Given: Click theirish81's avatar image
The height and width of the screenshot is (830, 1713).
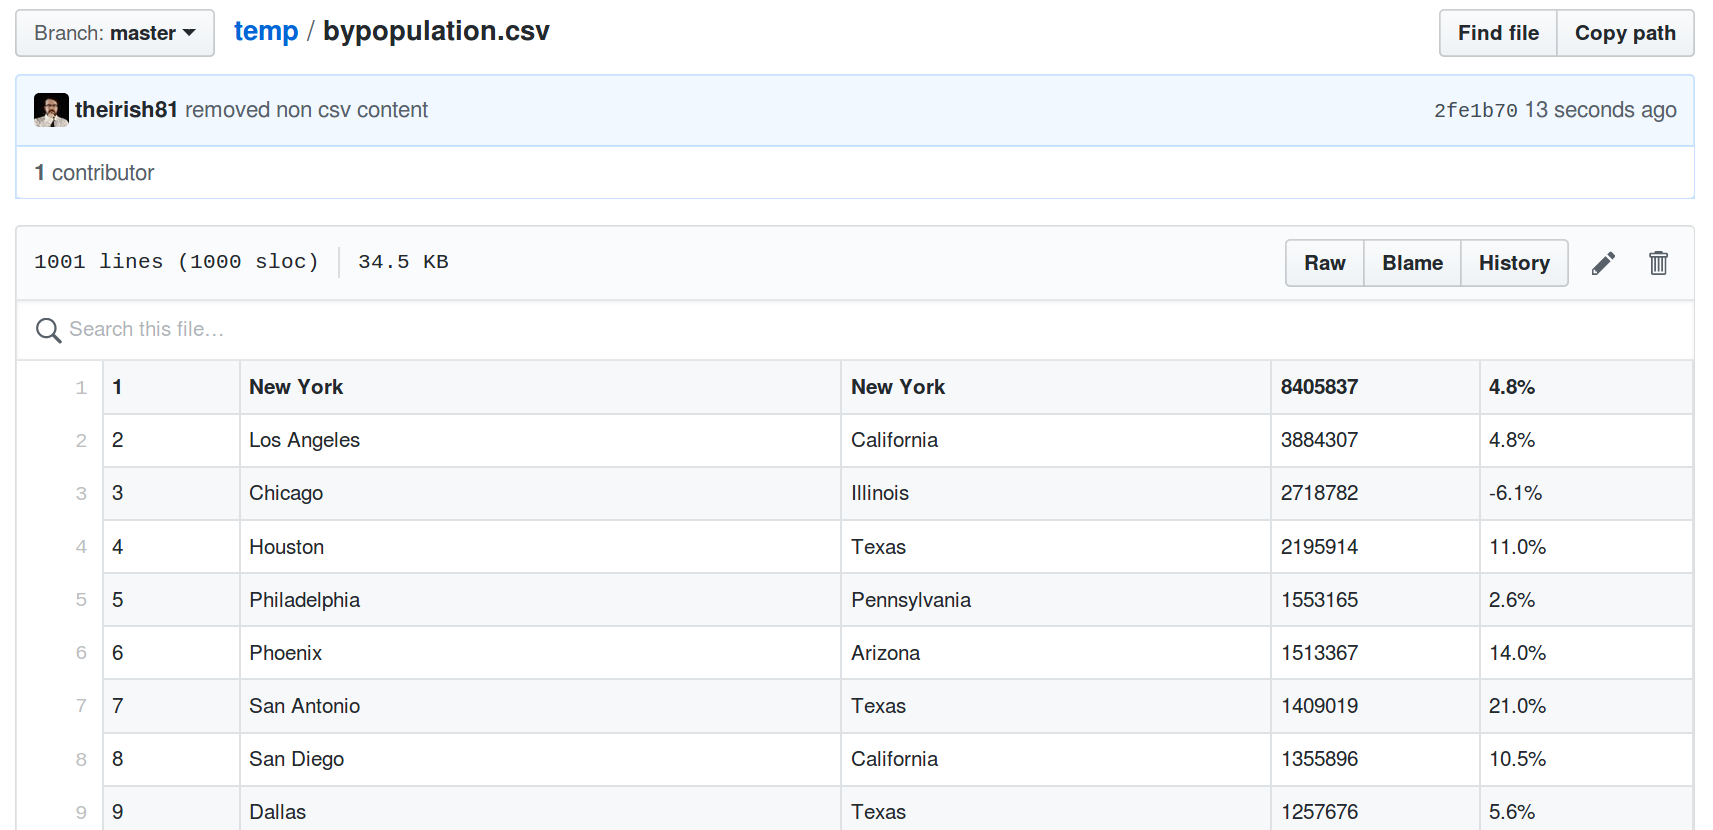Looking at the screenshot, I should 51,110.
